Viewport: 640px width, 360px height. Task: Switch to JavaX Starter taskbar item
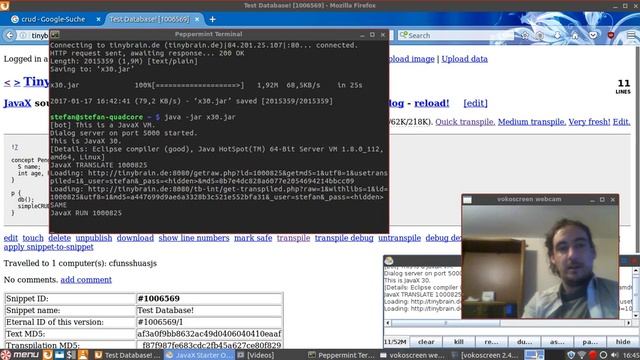pyautogui.click(x=199, y=355)
